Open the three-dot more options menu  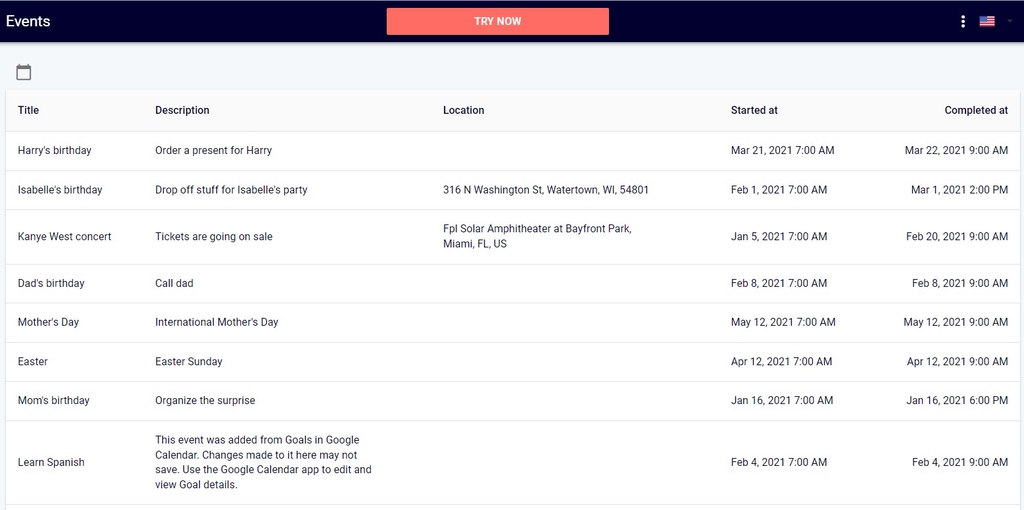tap(963, 22)
